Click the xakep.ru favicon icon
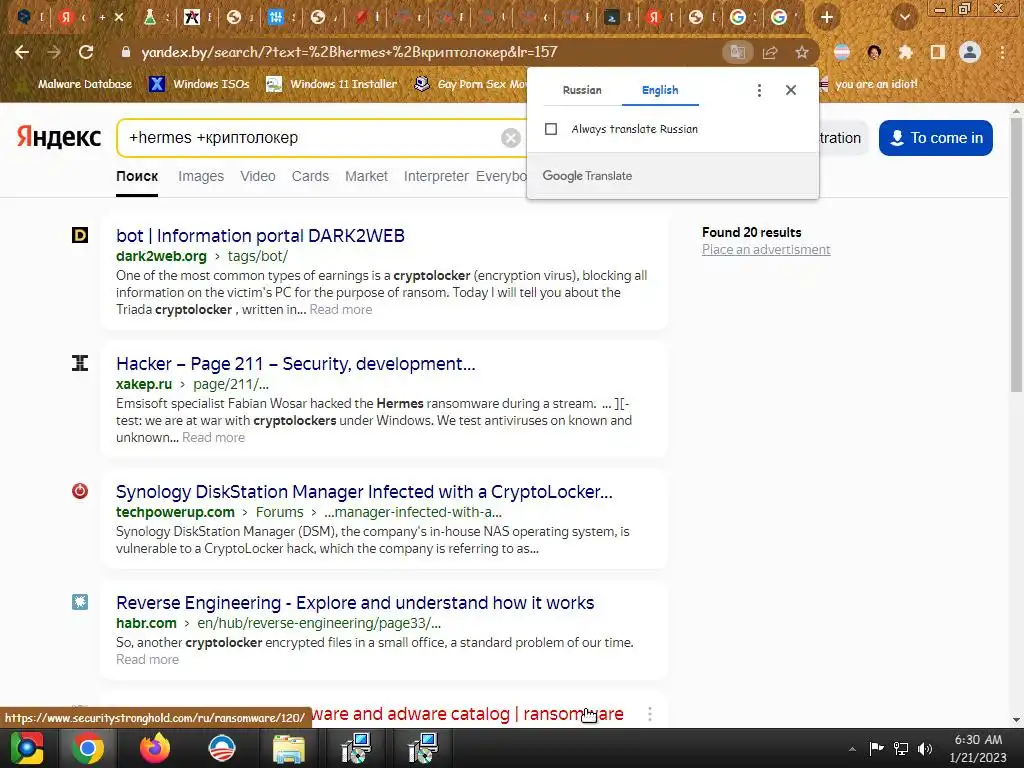The image size is (1024, 768). (x=80, y=362)
